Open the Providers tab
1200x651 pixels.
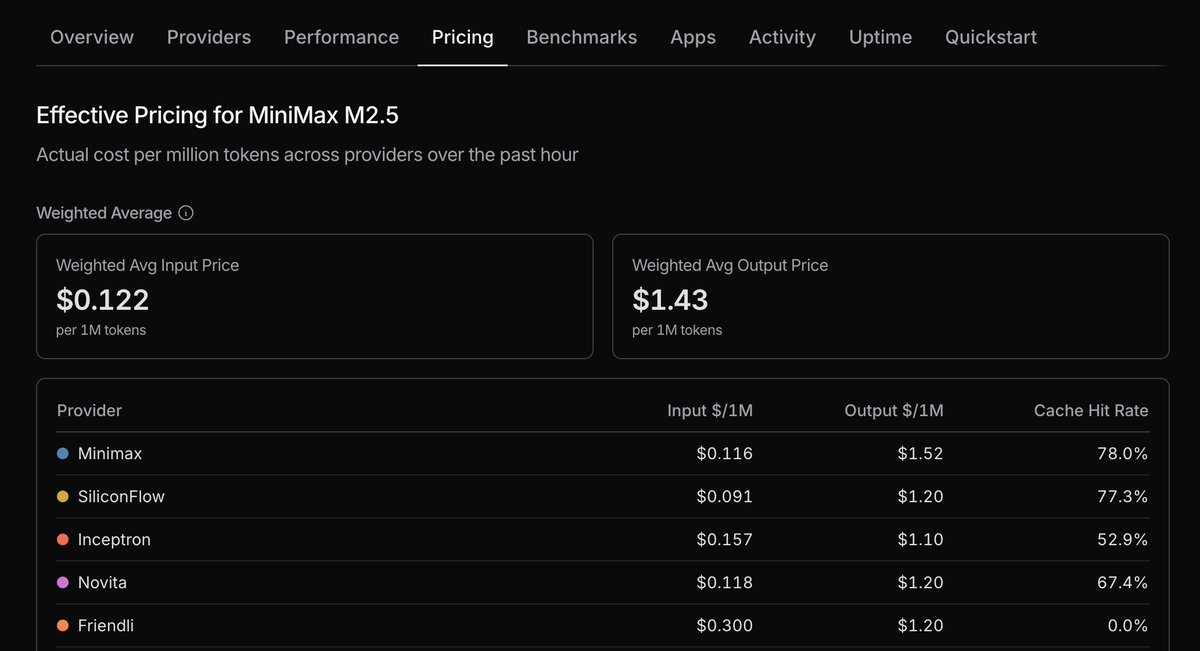pyautogui.click(x=208, y=37)
